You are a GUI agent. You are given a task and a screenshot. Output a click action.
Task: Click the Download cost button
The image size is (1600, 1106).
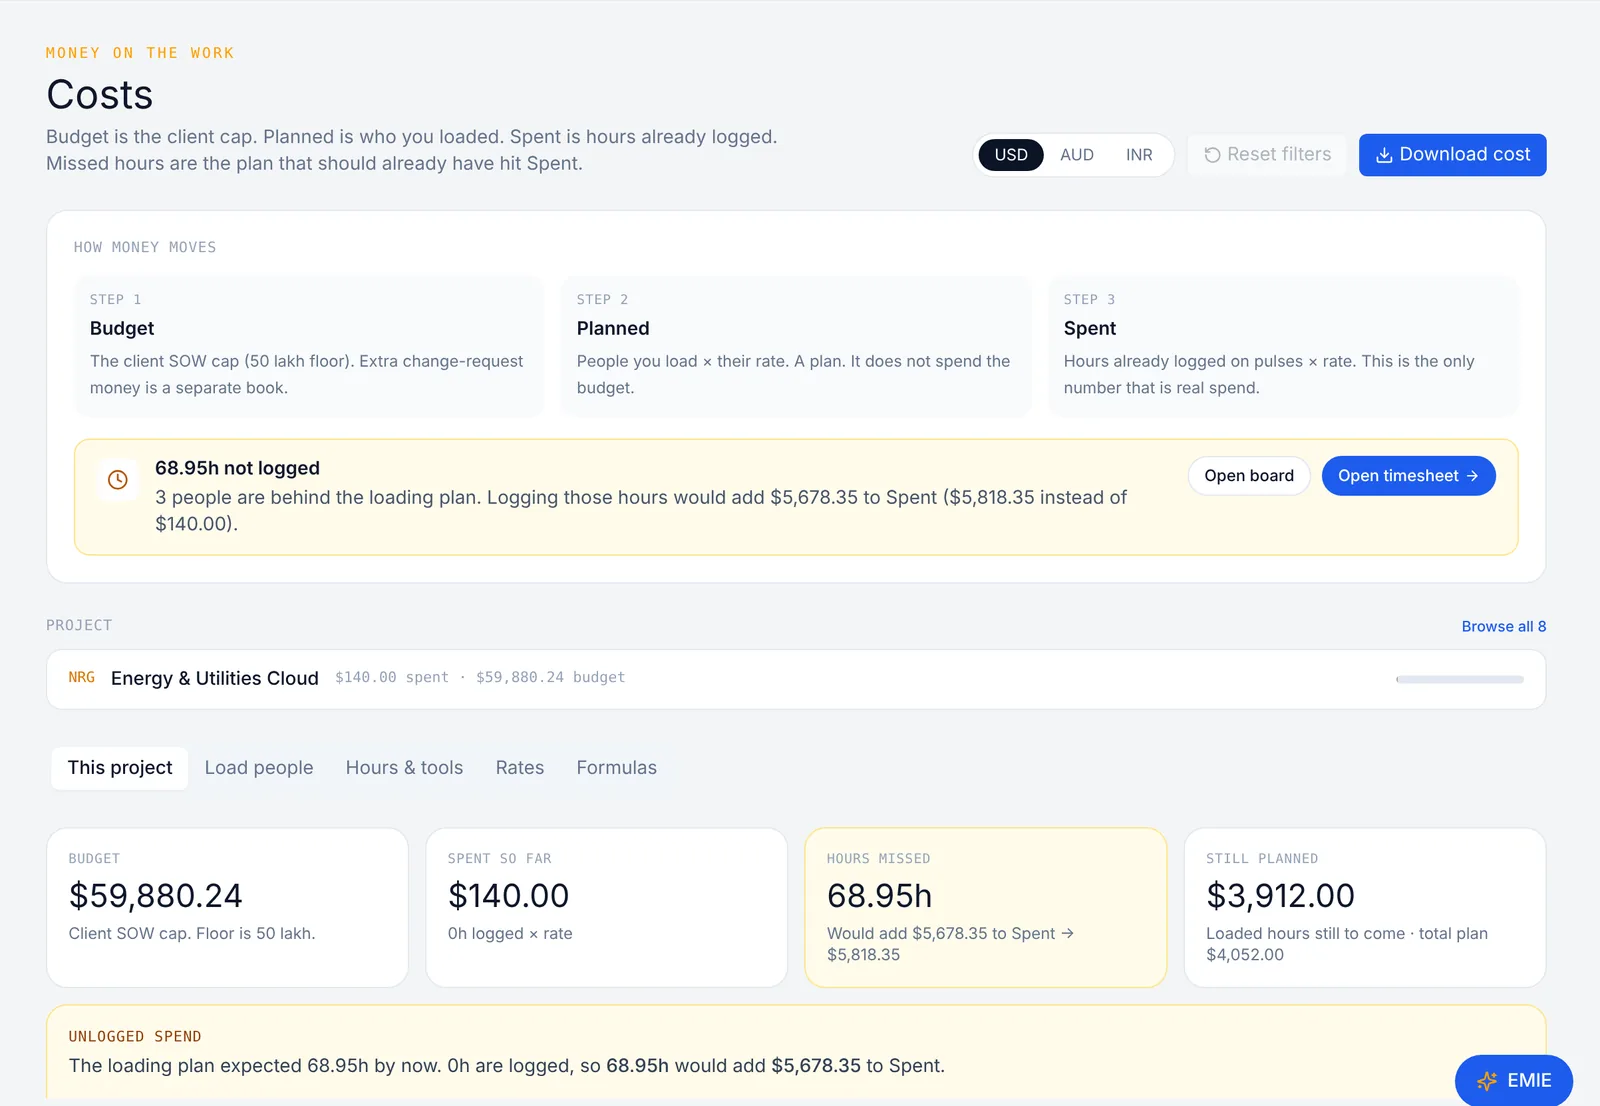(x=1452, y=155)
